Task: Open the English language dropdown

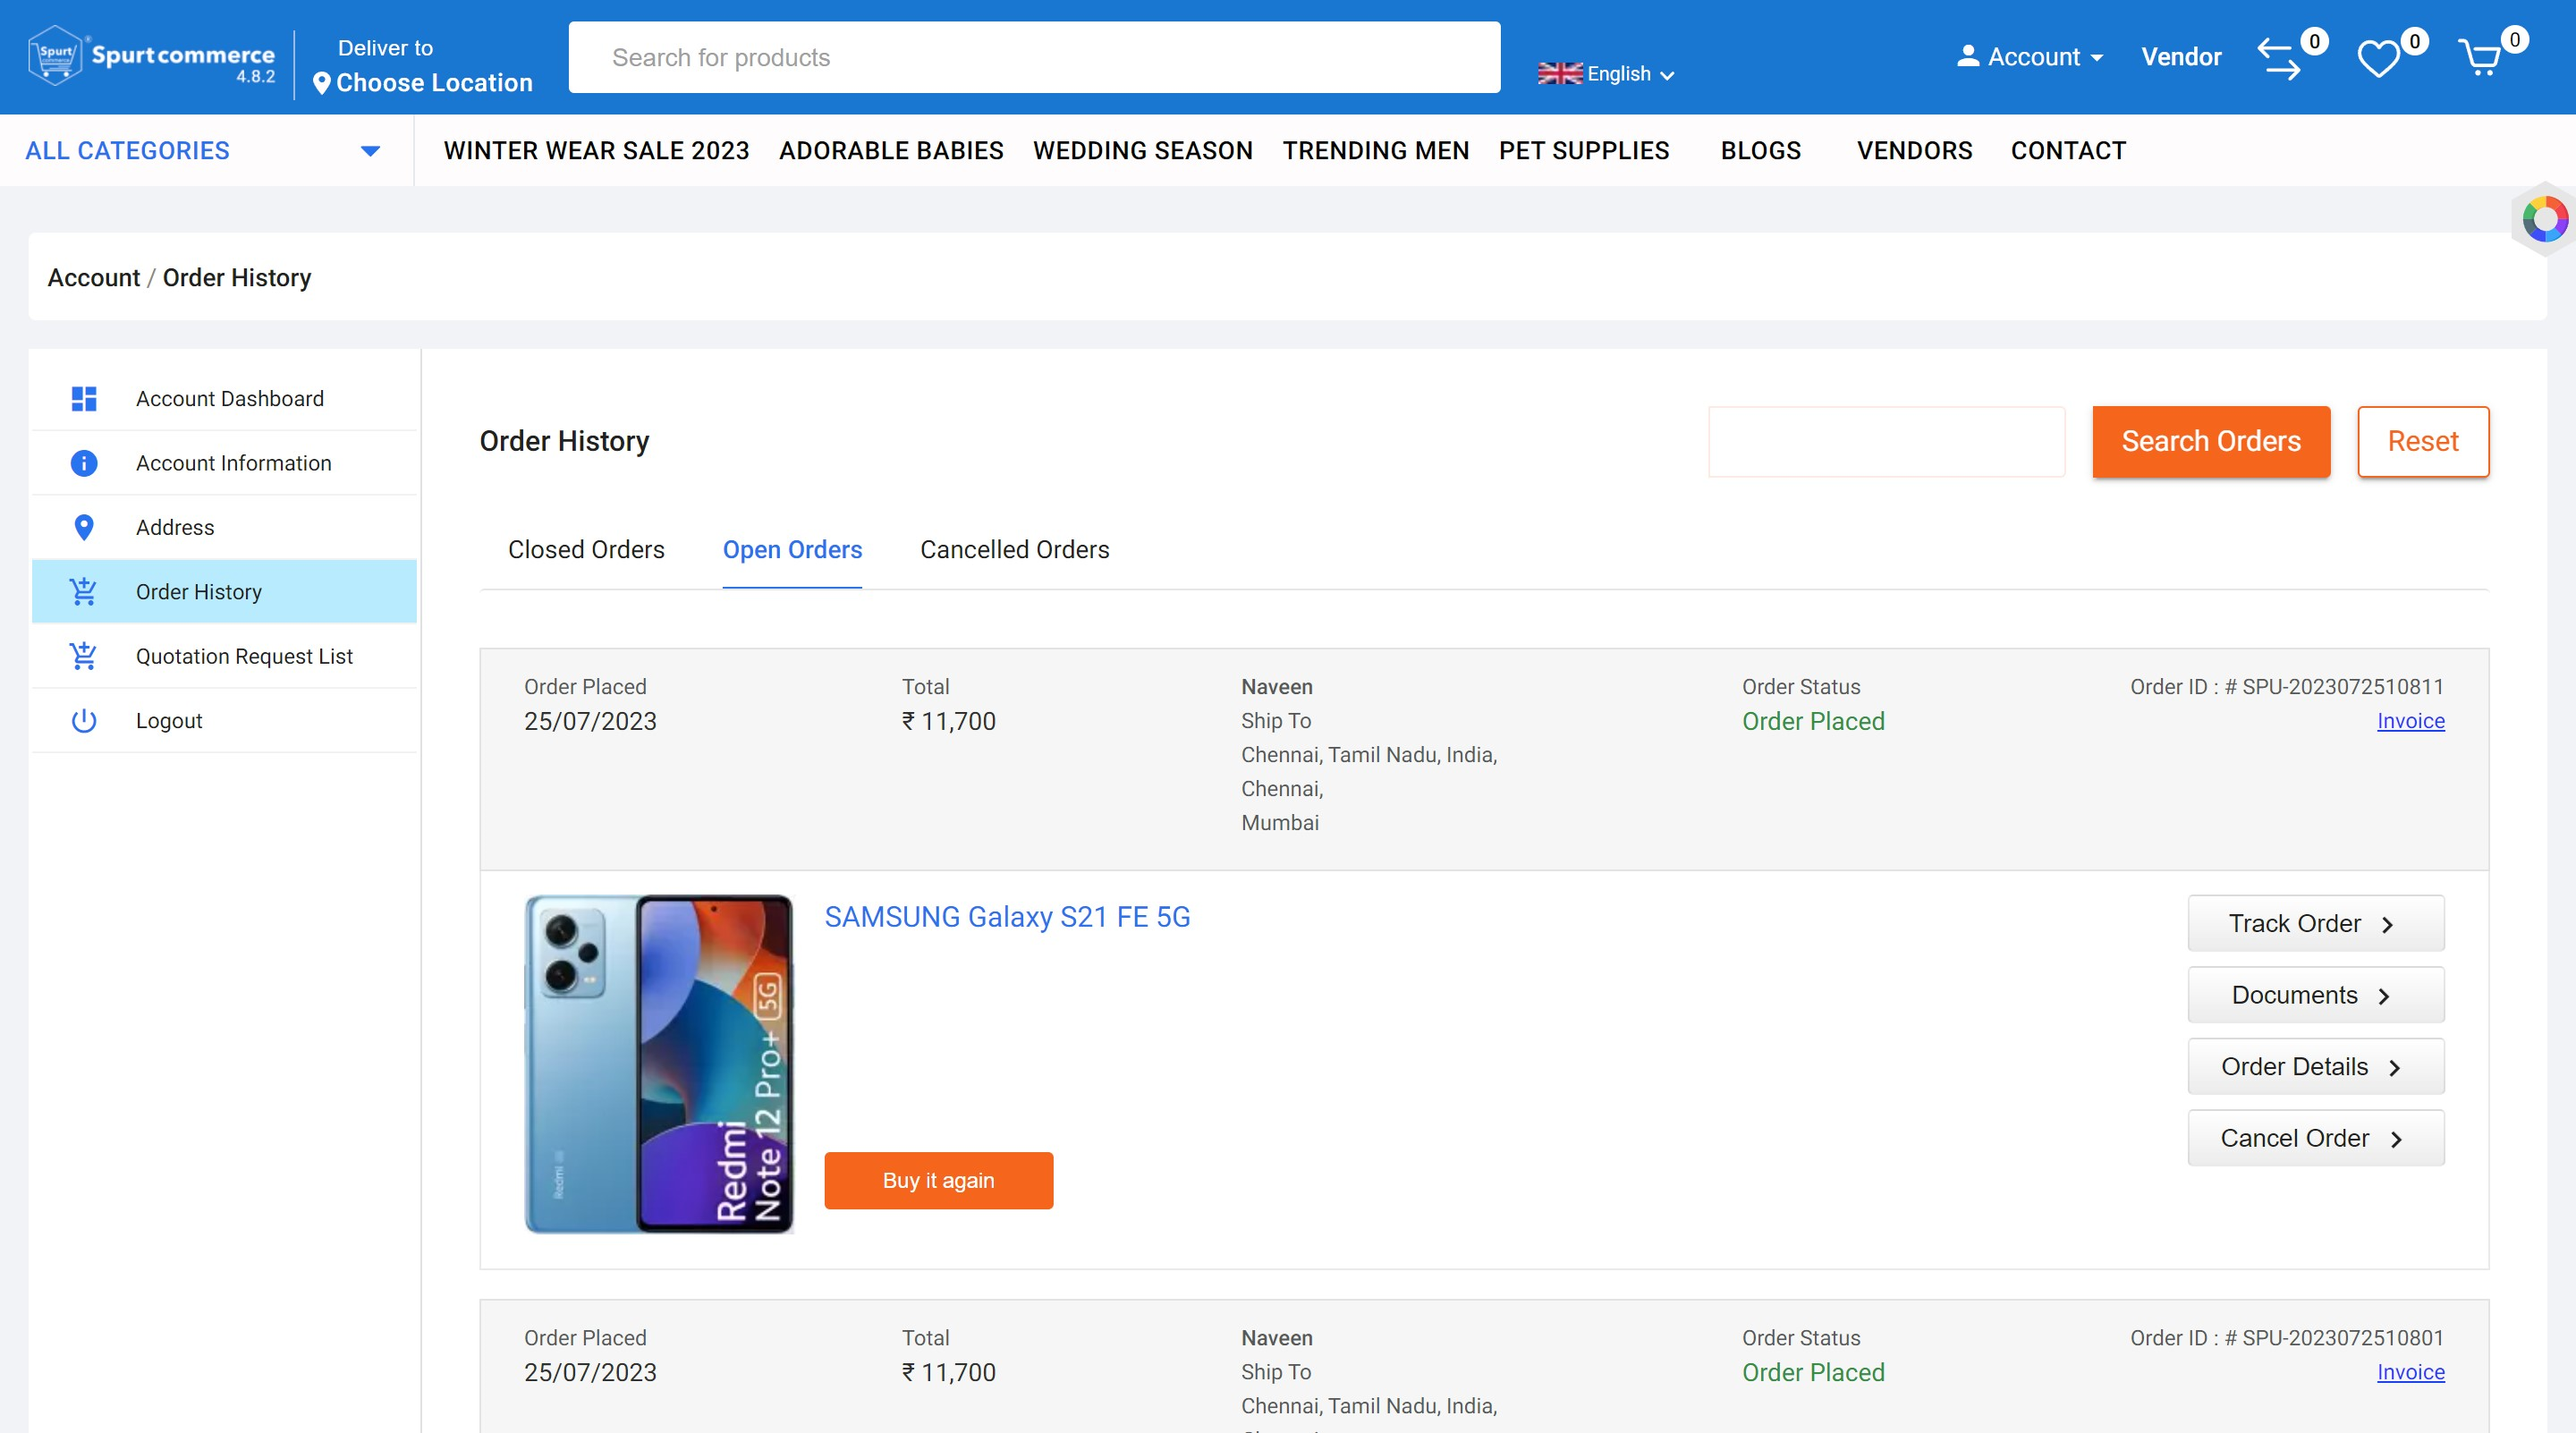Action: [x=1607, y=74]
